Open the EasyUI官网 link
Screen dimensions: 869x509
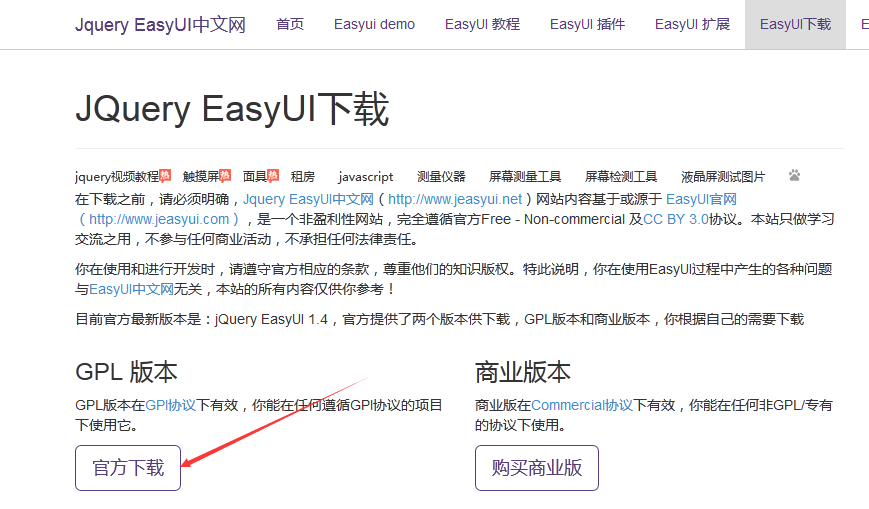[x=701, y=199]
